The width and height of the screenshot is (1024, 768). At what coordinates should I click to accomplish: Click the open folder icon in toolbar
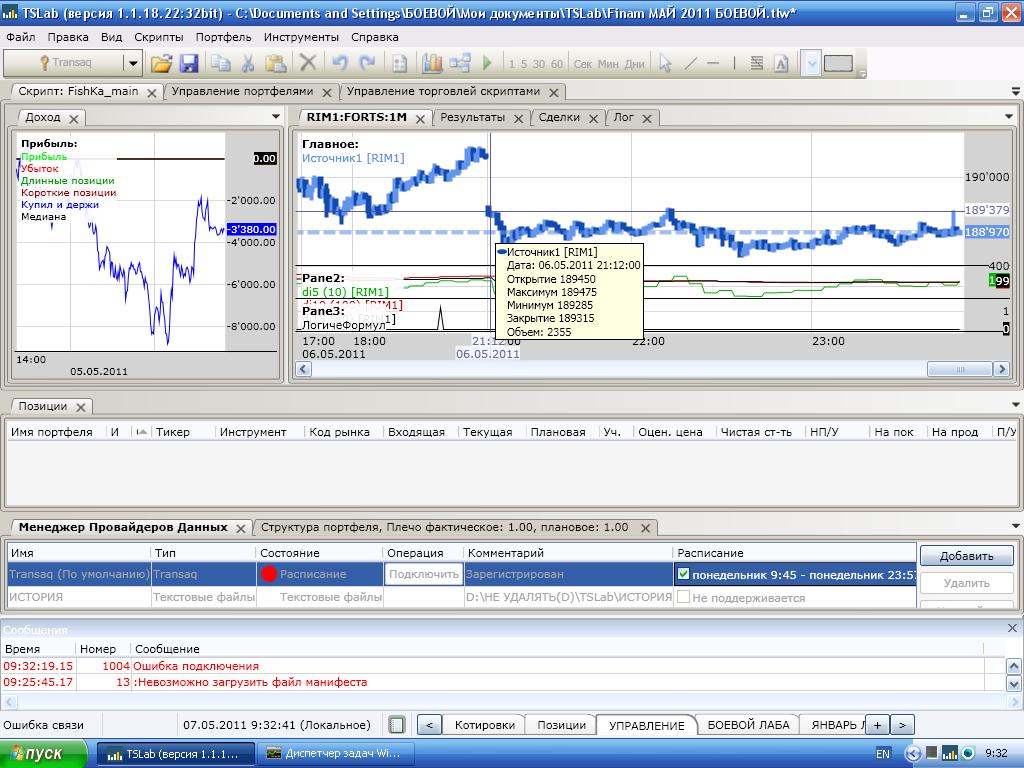click(161, 63)
